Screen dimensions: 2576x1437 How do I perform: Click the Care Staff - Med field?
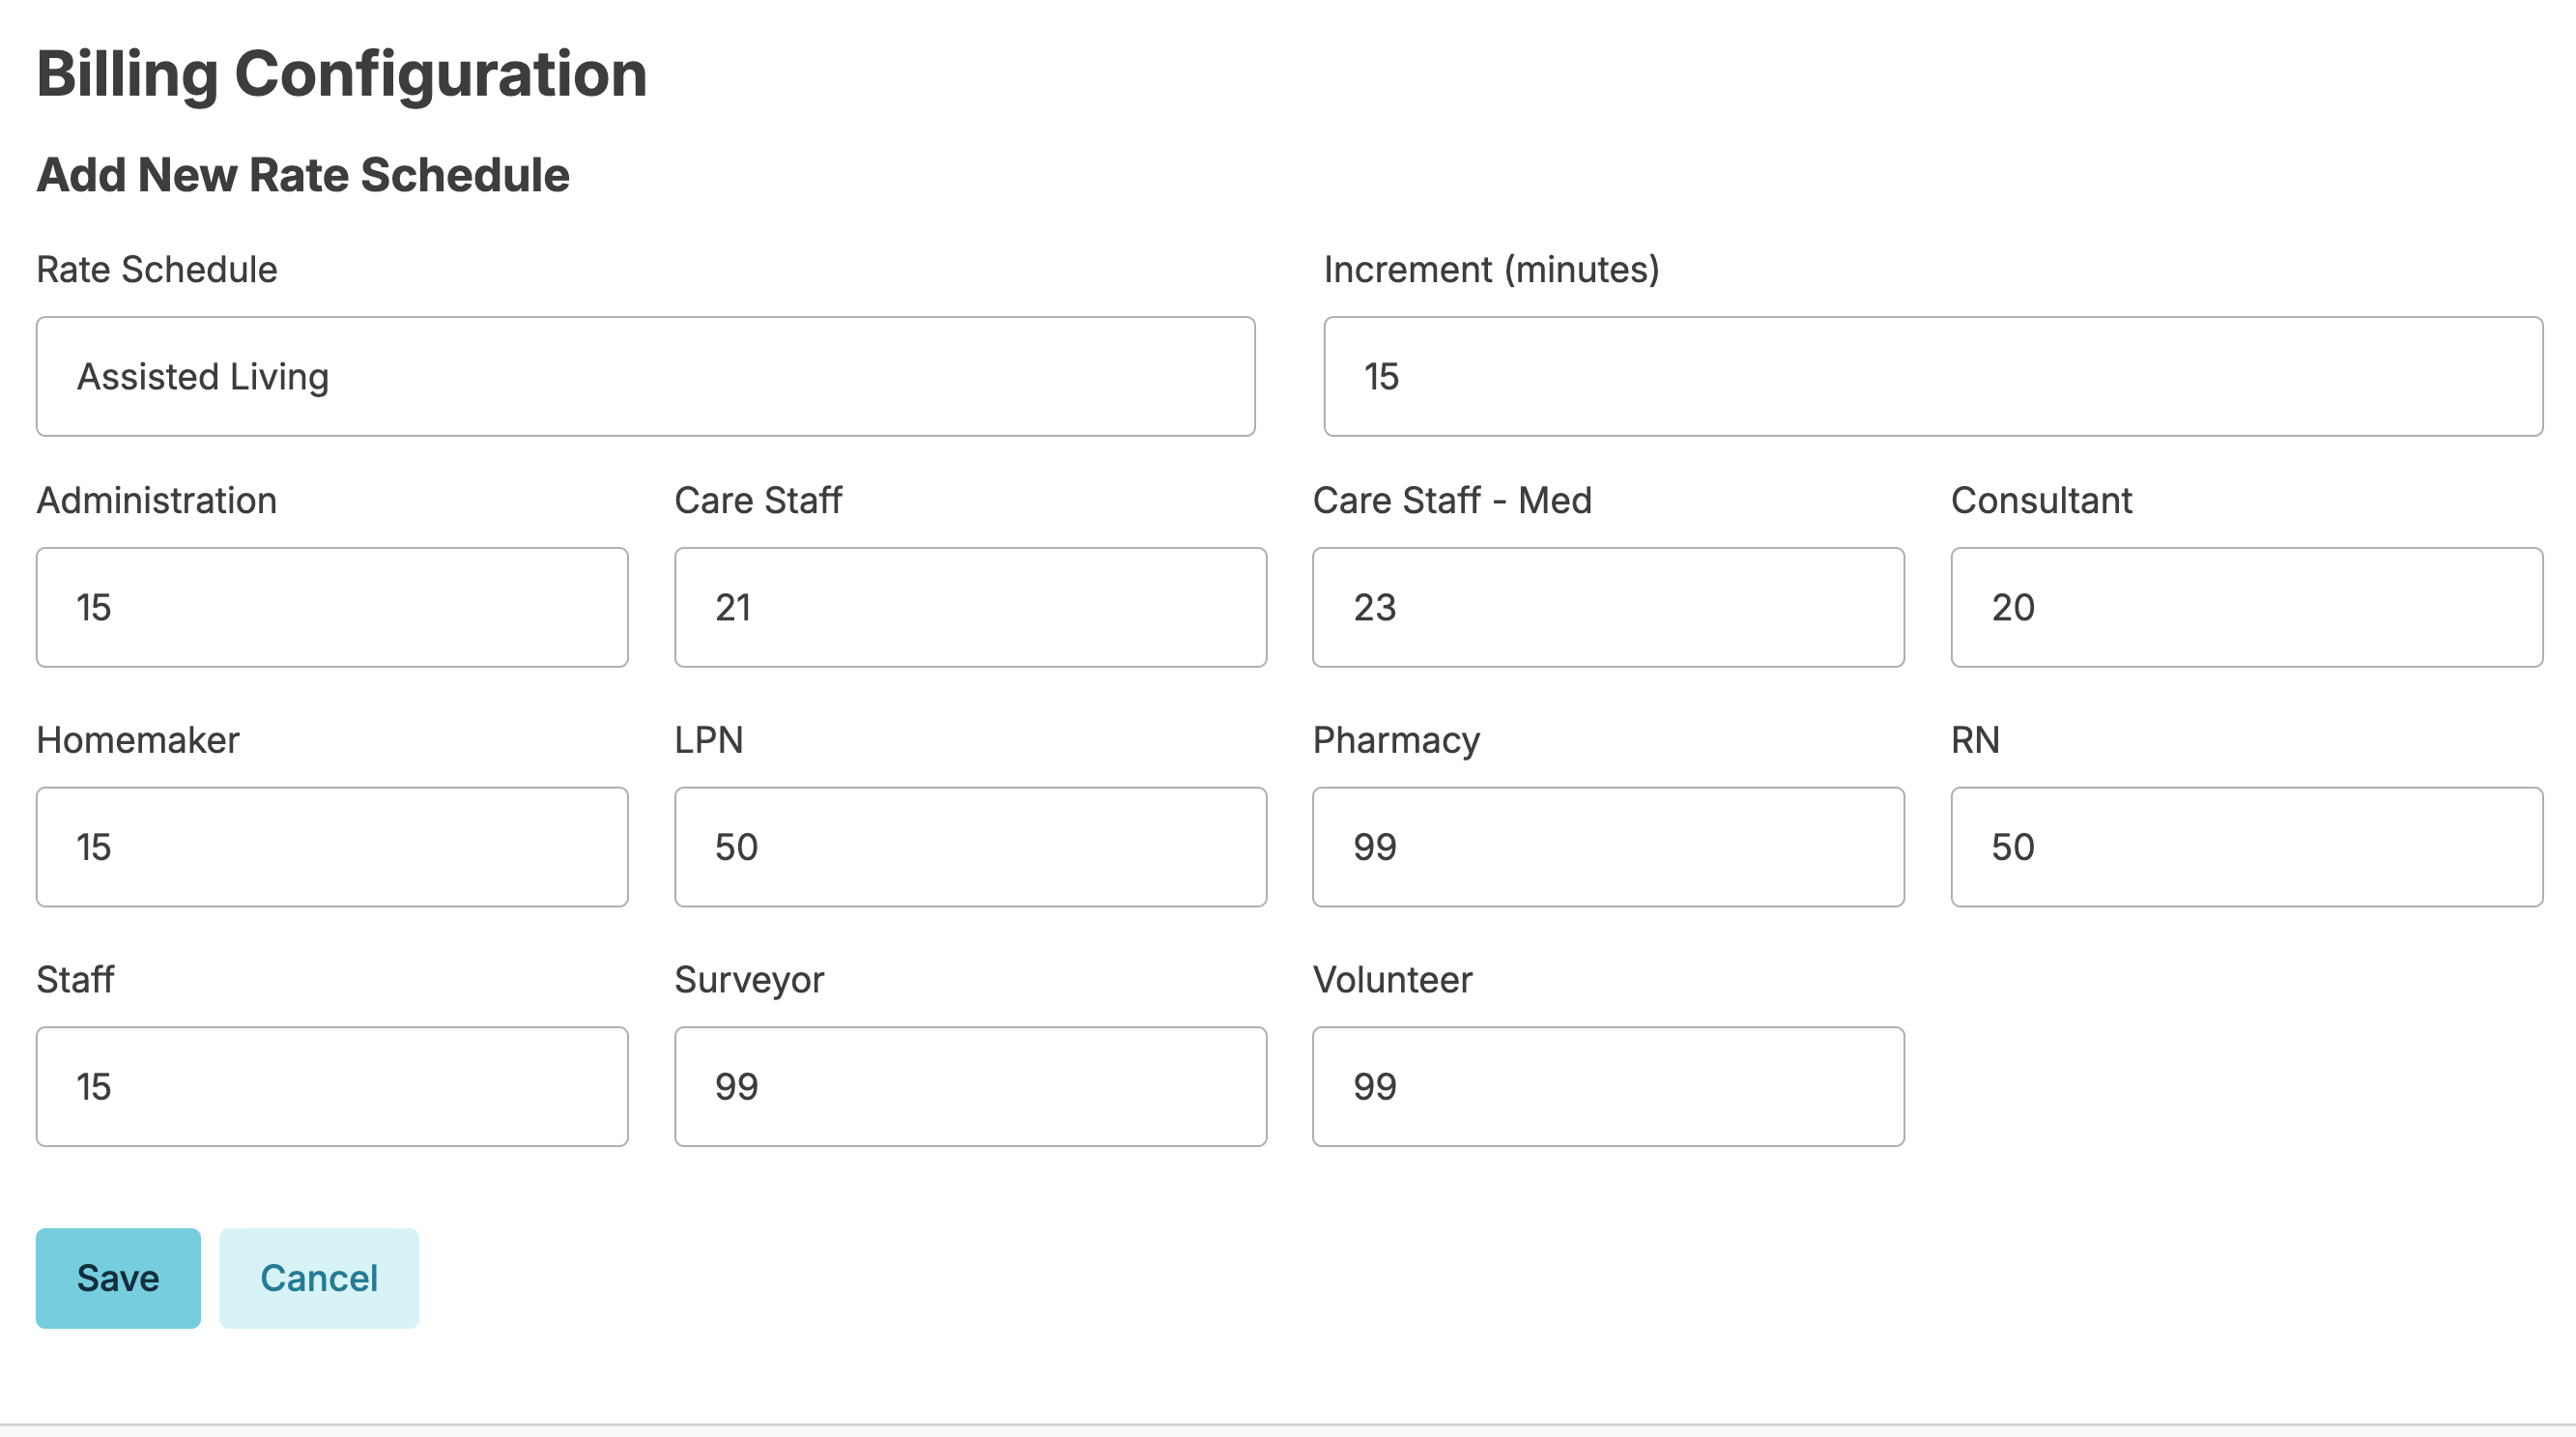click(x=1608, y=607)
